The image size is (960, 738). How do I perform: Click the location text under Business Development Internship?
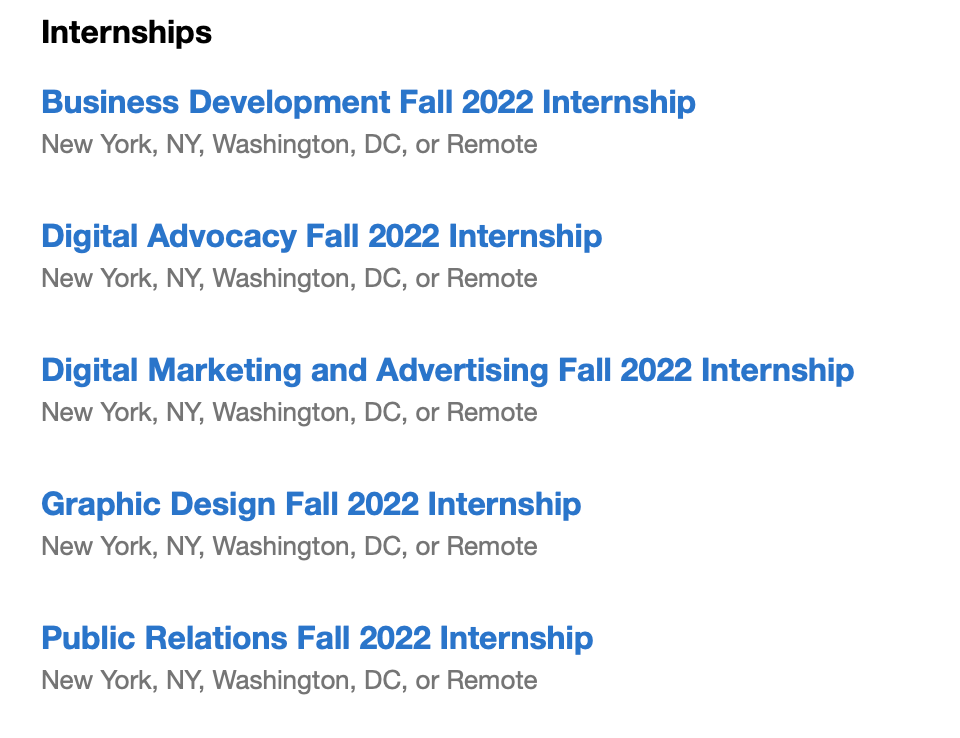click(289, 145)
